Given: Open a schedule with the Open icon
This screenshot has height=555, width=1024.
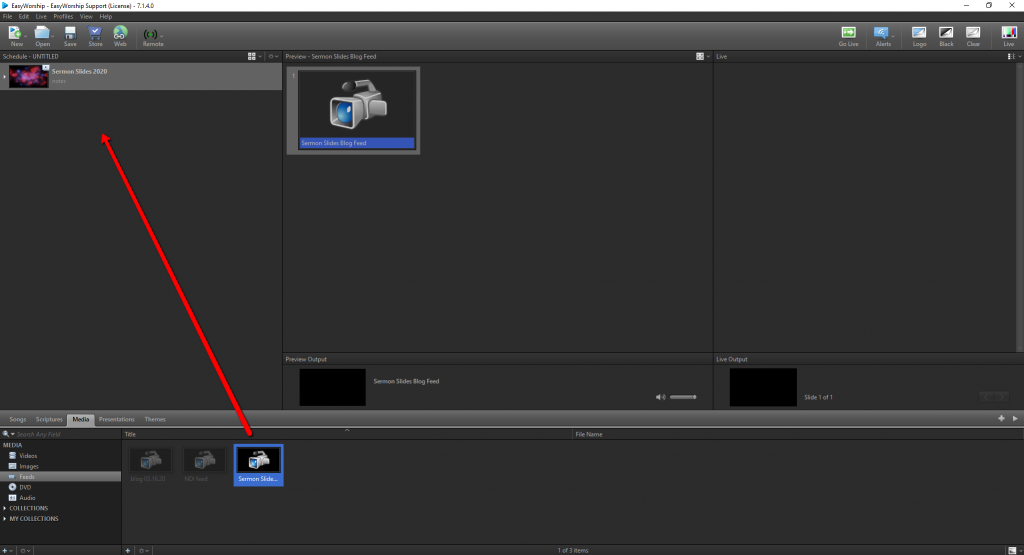Looking at the screenshot, I should point(42,35).
